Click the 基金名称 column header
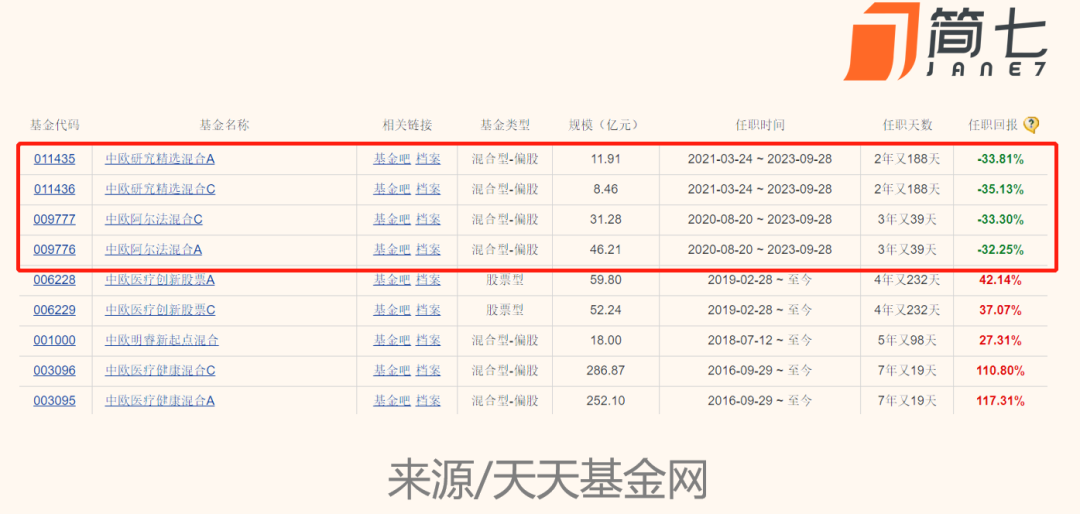This screenshot has width=1080, height=514. tap(224, 125)
